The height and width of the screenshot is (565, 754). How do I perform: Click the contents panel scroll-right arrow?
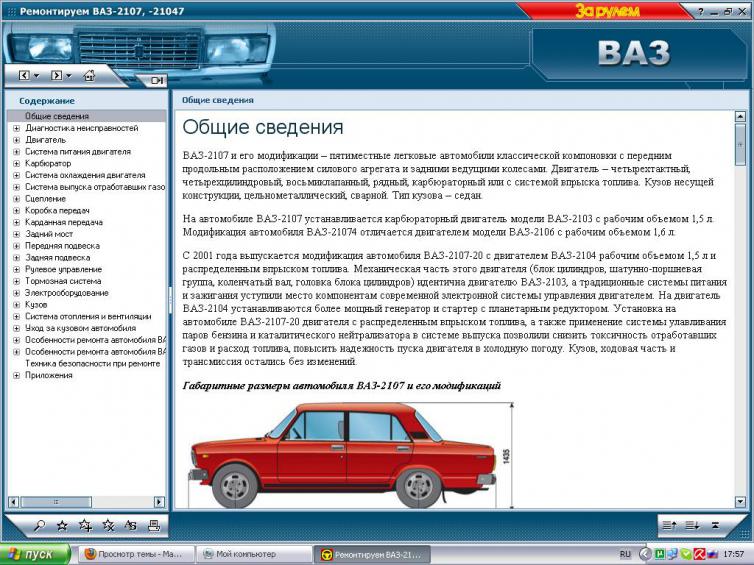pyautogui.click(x=159, y=502)
